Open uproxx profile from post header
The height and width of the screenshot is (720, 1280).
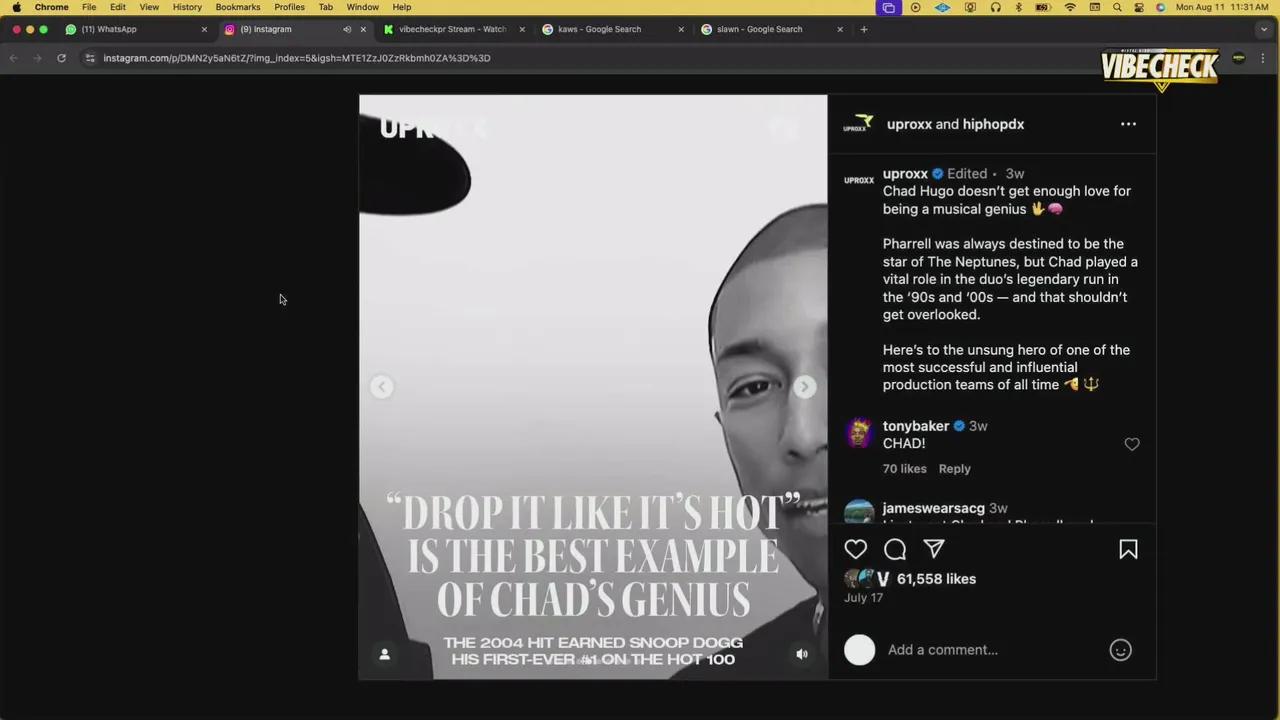click(909, 124)
